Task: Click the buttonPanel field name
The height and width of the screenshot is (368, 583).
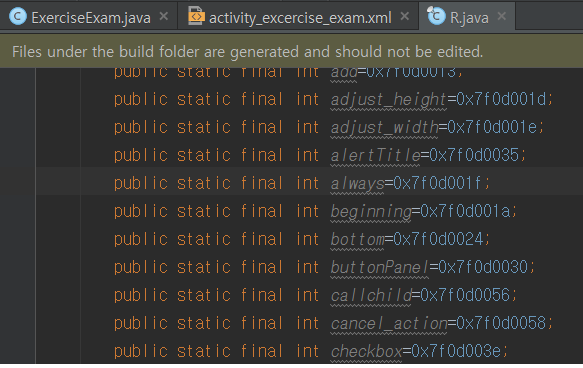Action: pyautogui.click(x=380, y=267)
